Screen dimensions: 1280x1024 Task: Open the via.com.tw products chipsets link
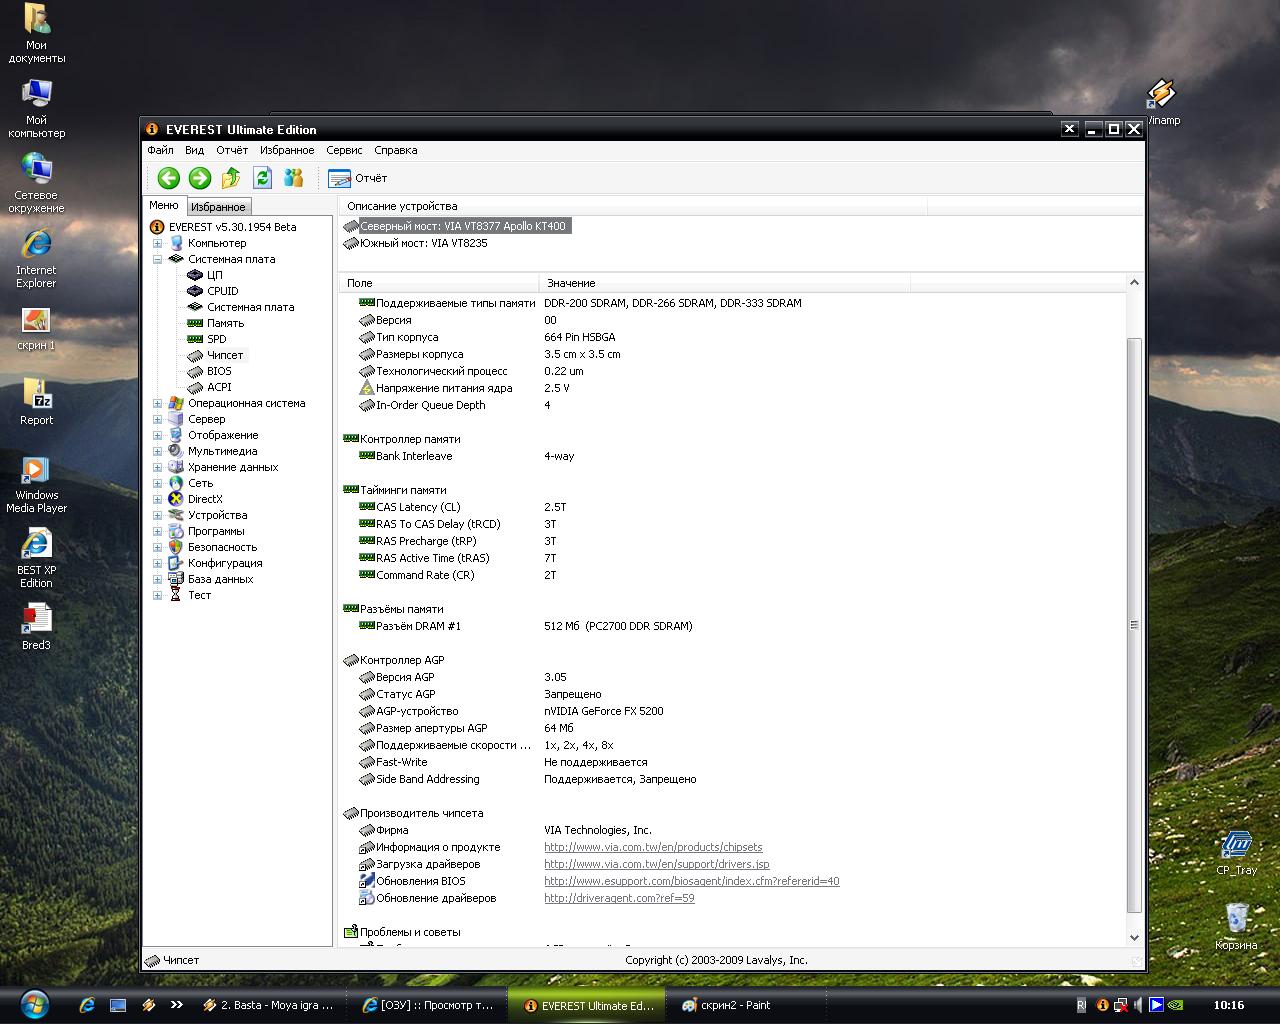coord(653,847)
